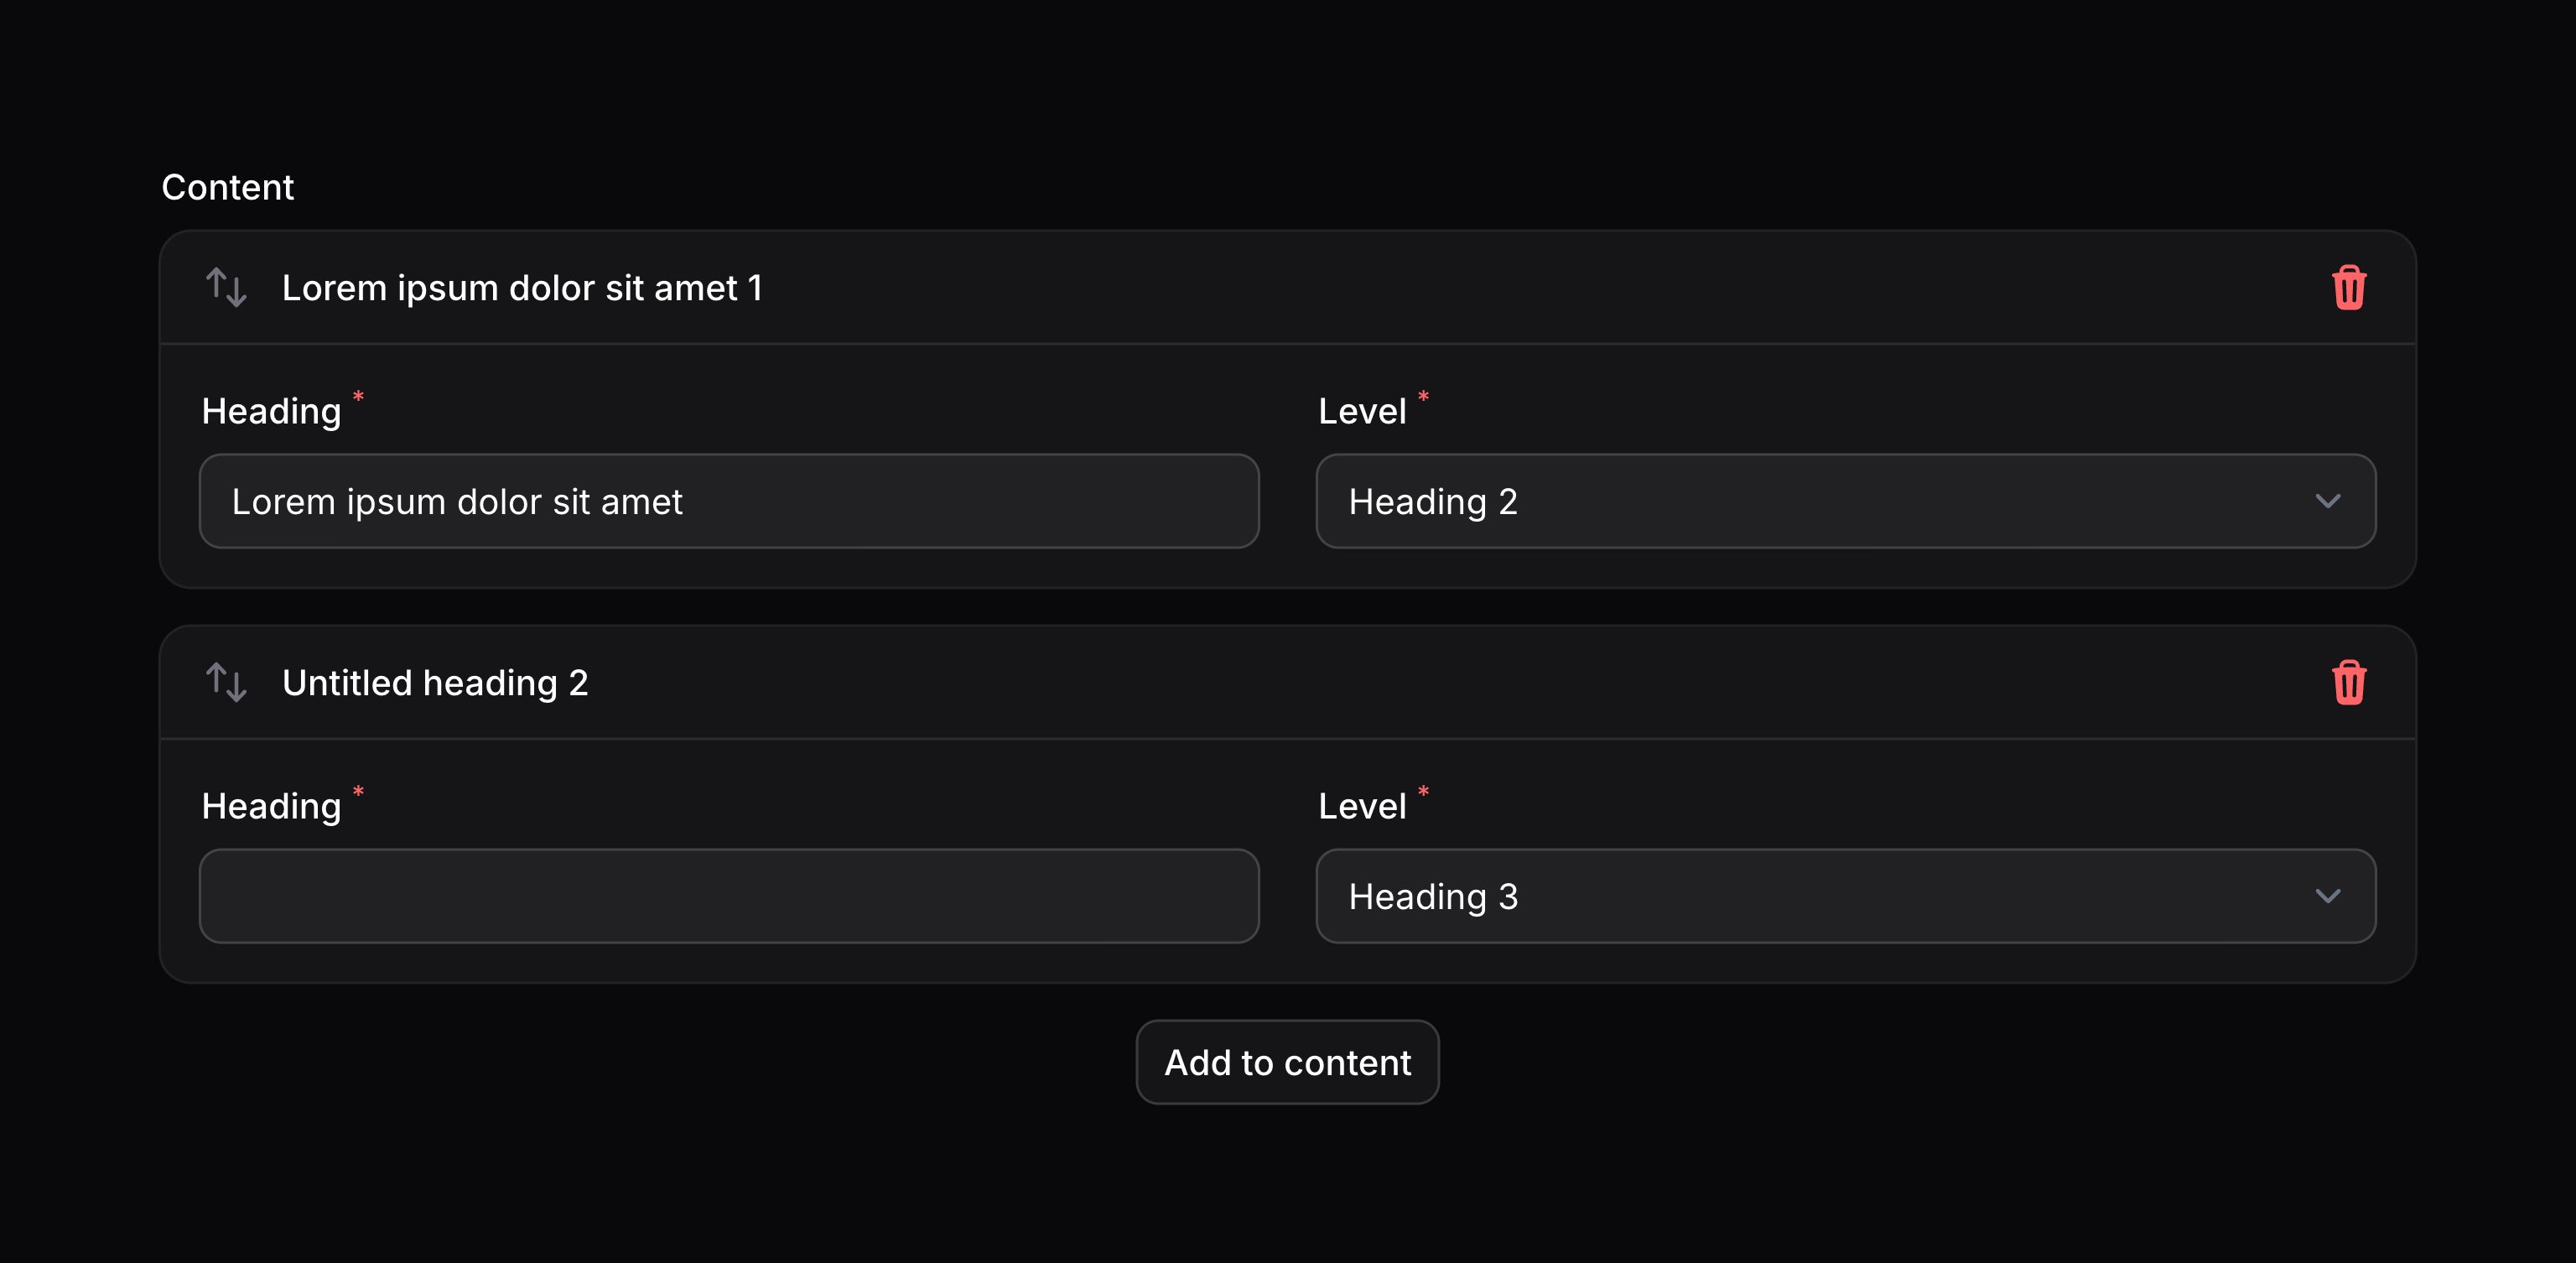Click the 'Content' section label
This screenshot has width=2576, height=1263.
click(228, 186)
